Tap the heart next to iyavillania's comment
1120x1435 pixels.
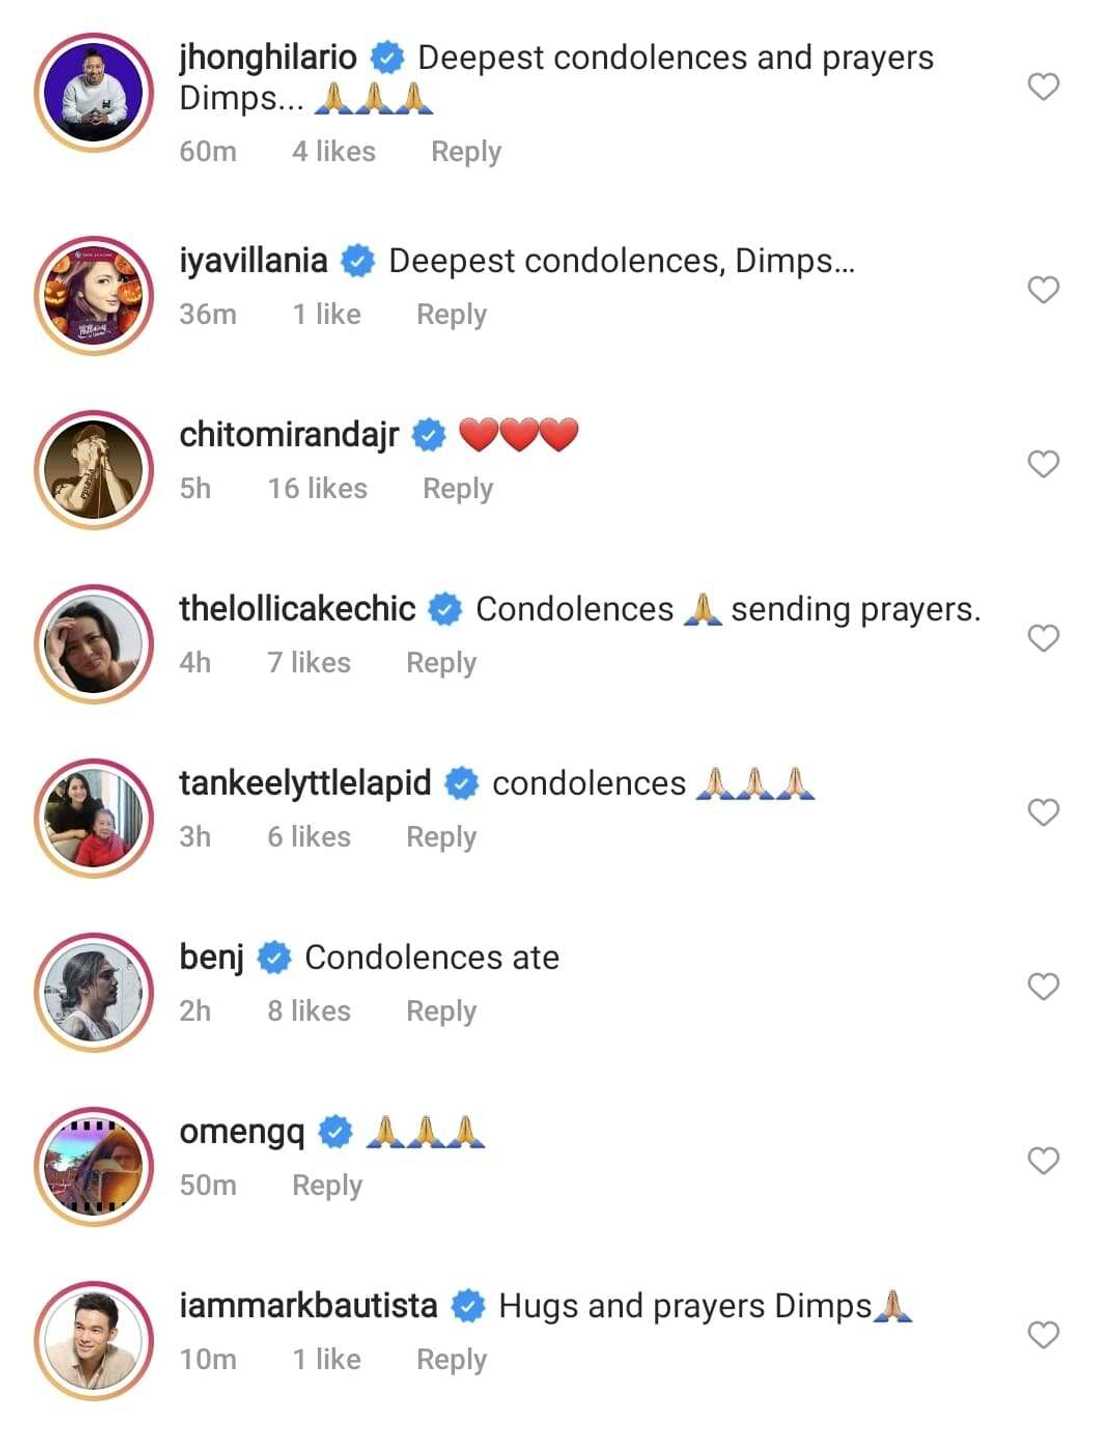coord(1043,290)
